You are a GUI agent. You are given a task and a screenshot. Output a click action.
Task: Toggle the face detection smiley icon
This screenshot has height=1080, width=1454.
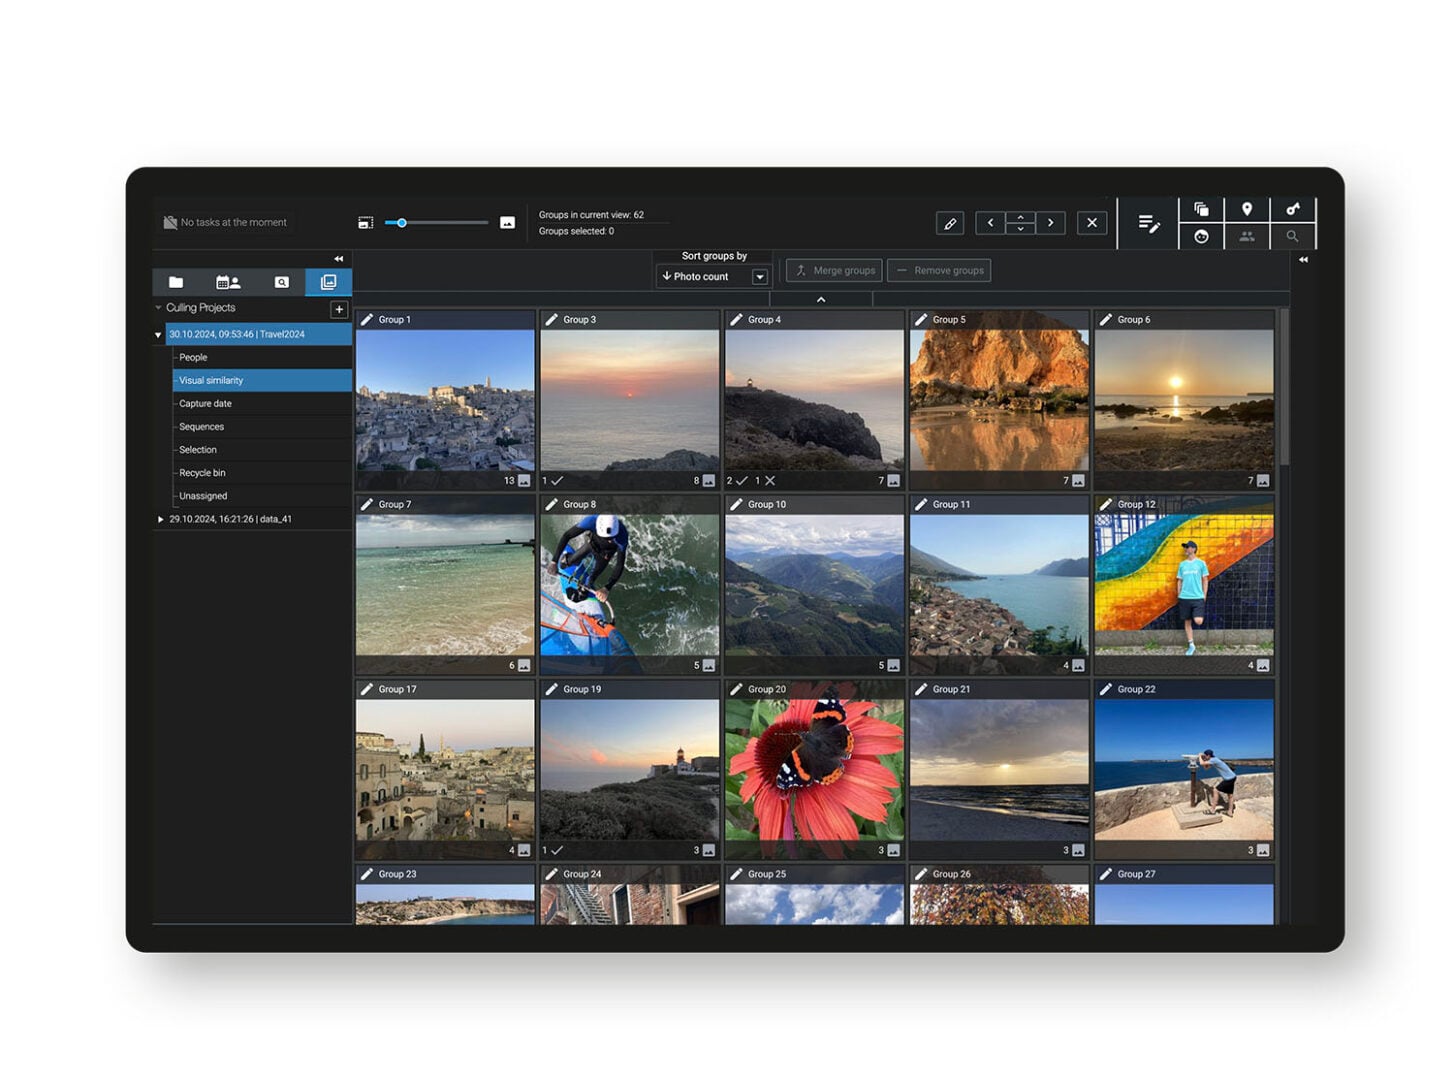point(1202,237)
